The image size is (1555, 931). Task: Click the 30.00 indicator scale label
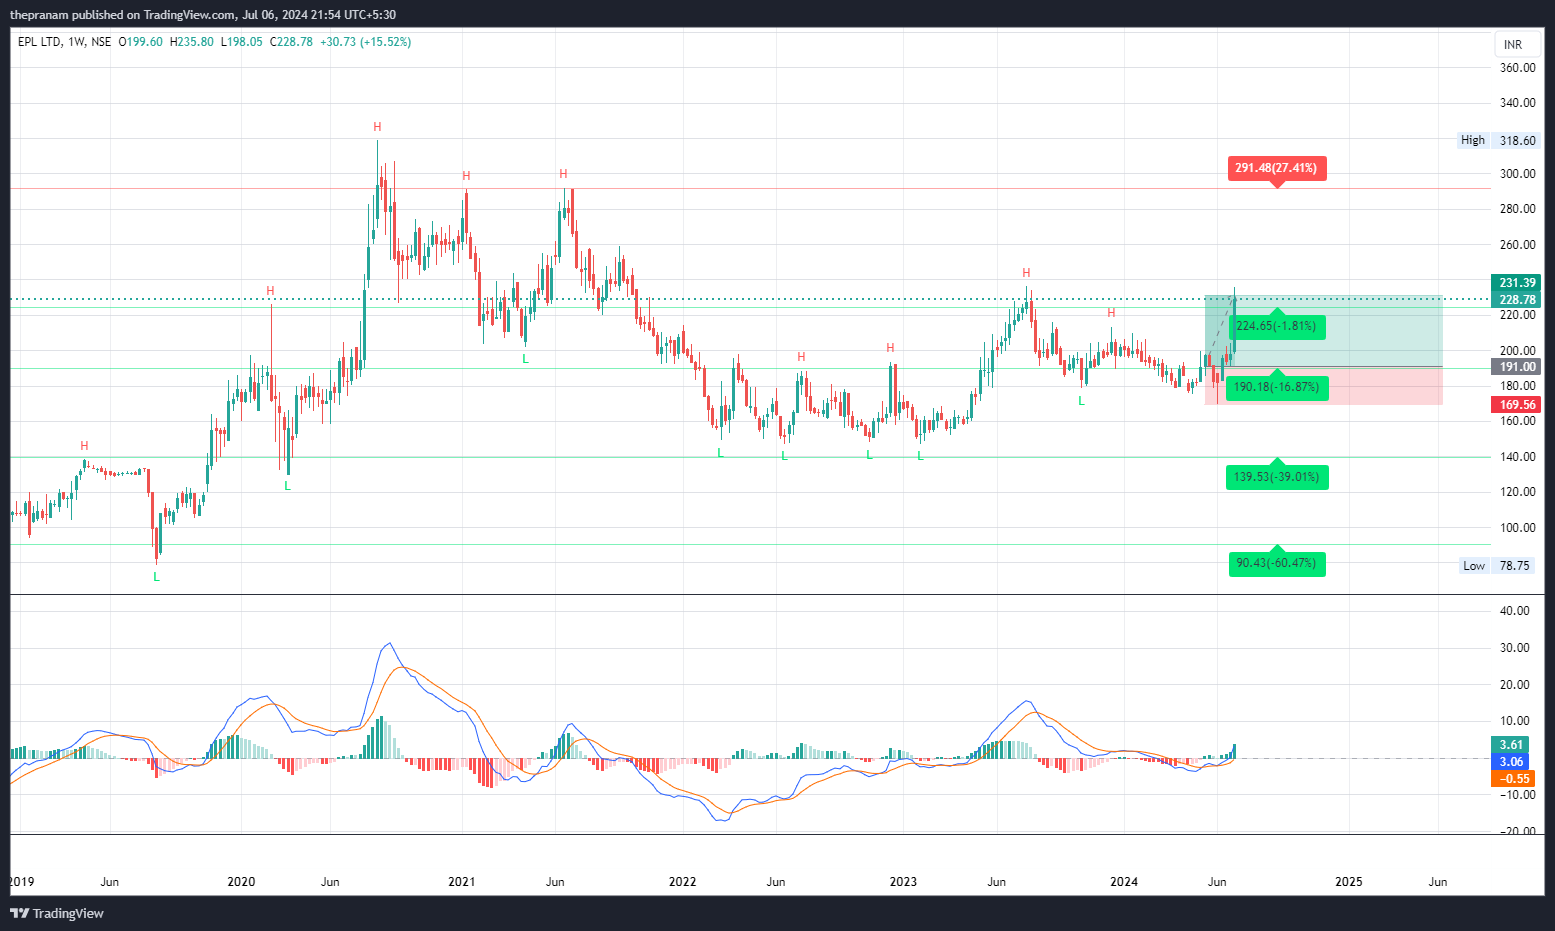1515,648
